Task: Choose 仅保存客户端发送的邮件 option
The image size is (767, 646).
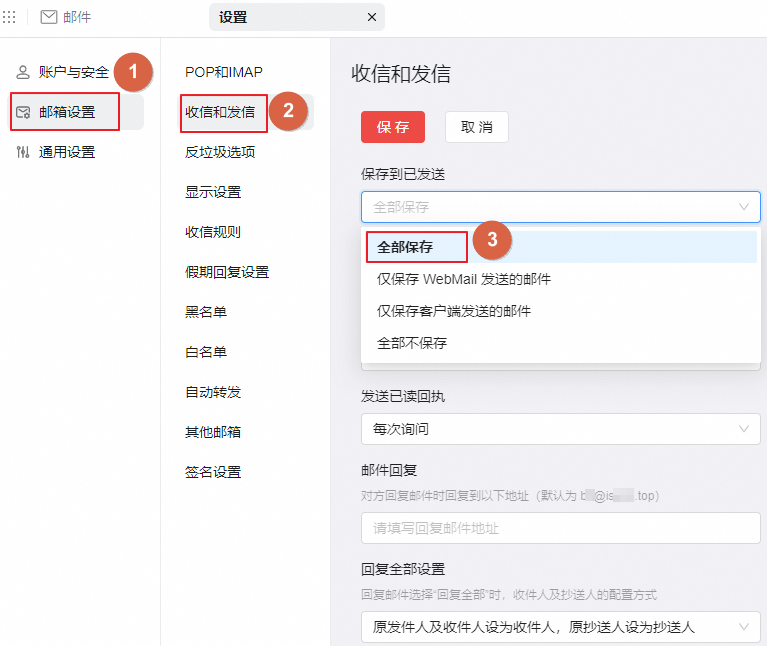Action: (x=453, y=311)
